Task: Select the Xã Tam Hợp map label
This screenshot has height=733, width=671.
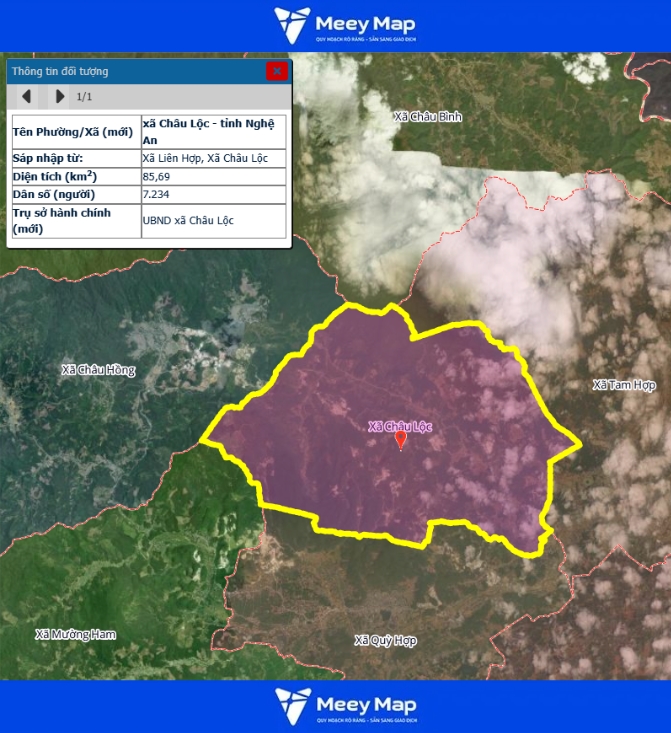Action: click(623, 385)
